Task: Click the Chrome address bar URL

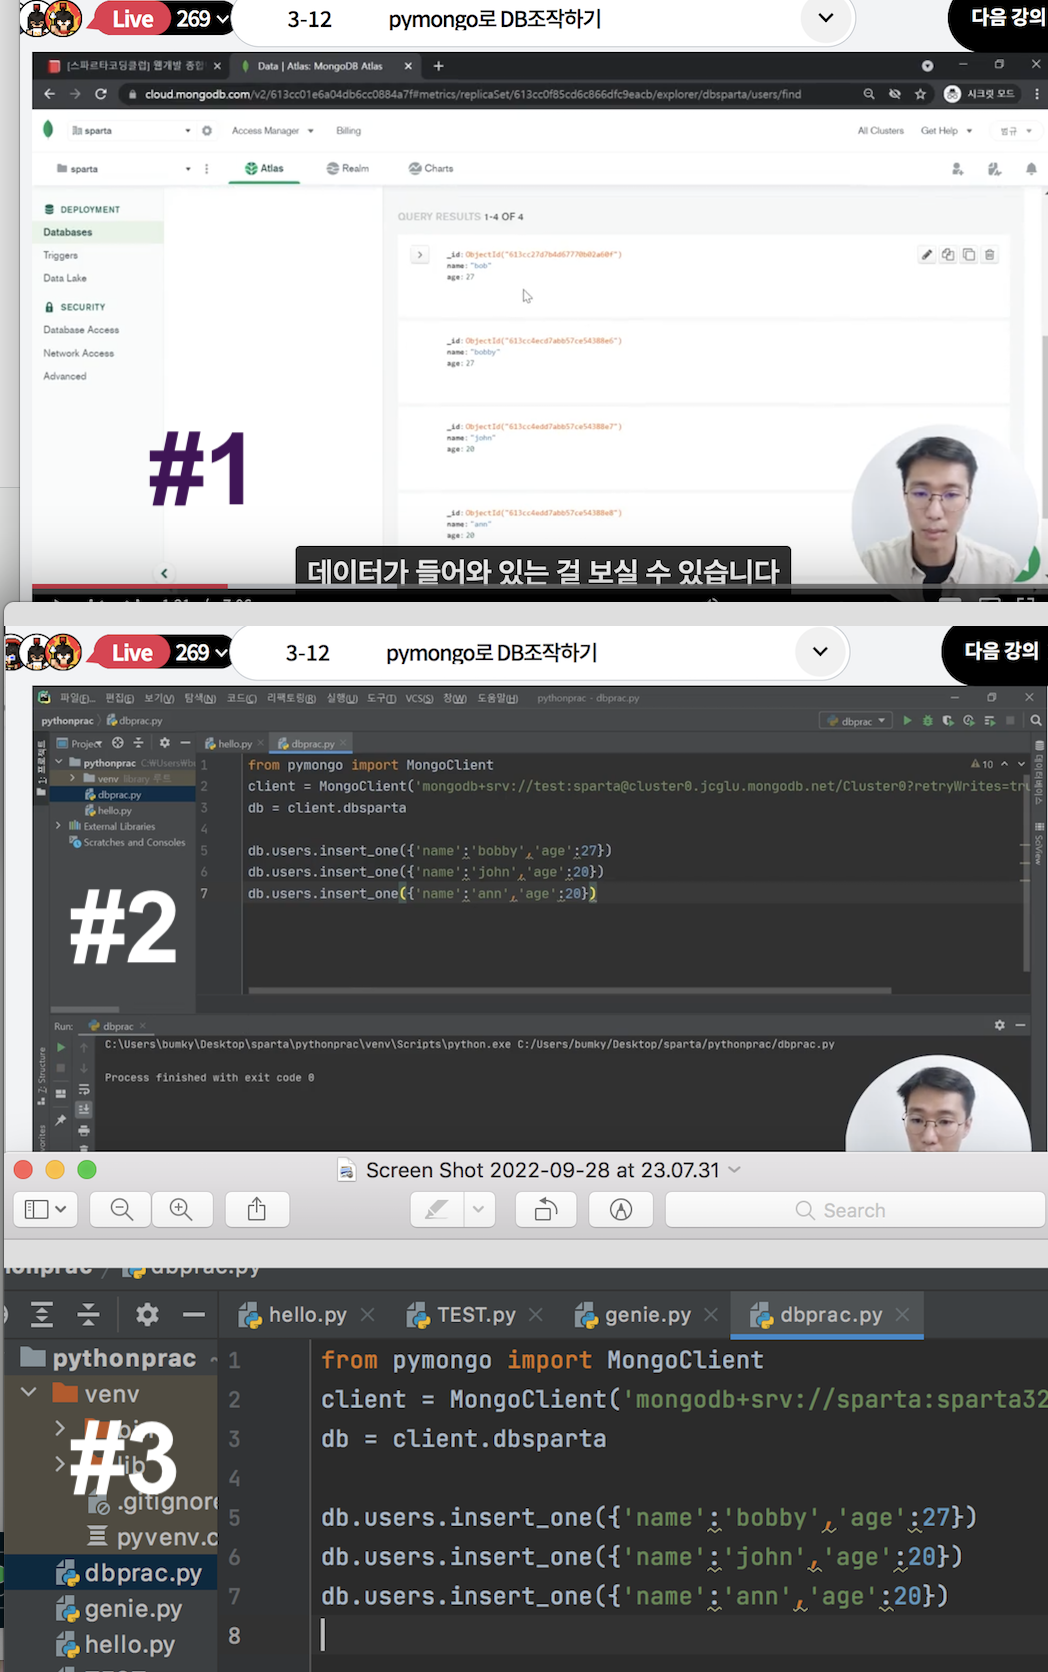Action: (472, 94)
